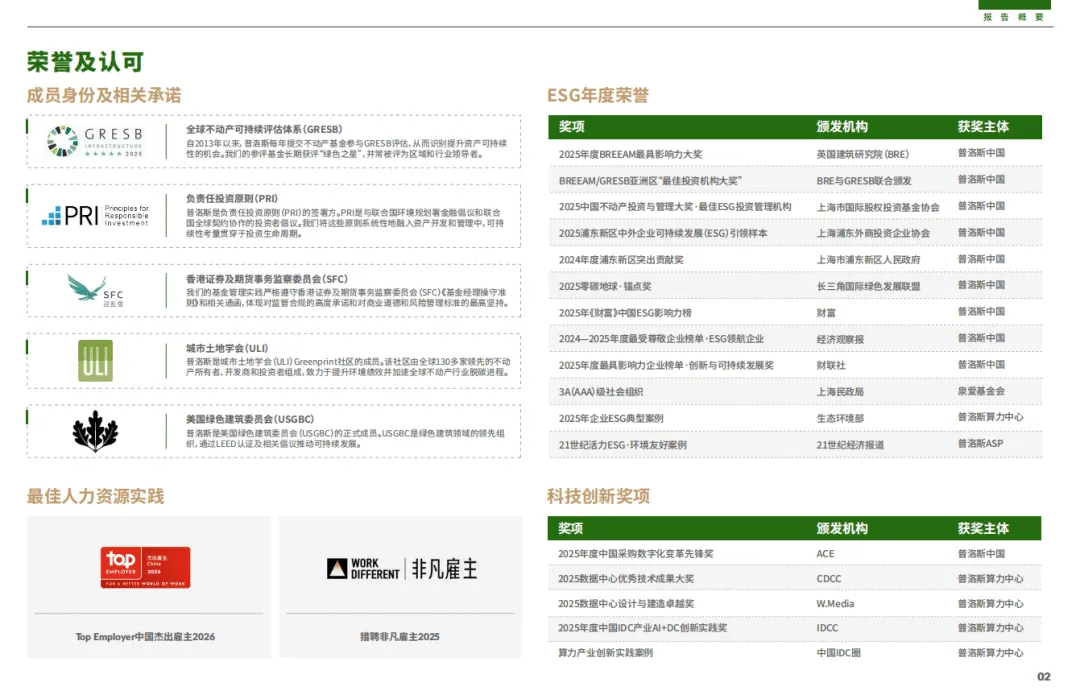The image size is (1080, 699).
Task: Click 上海浦东外商投资企业协会 cell
Action: tap(873, 233)
